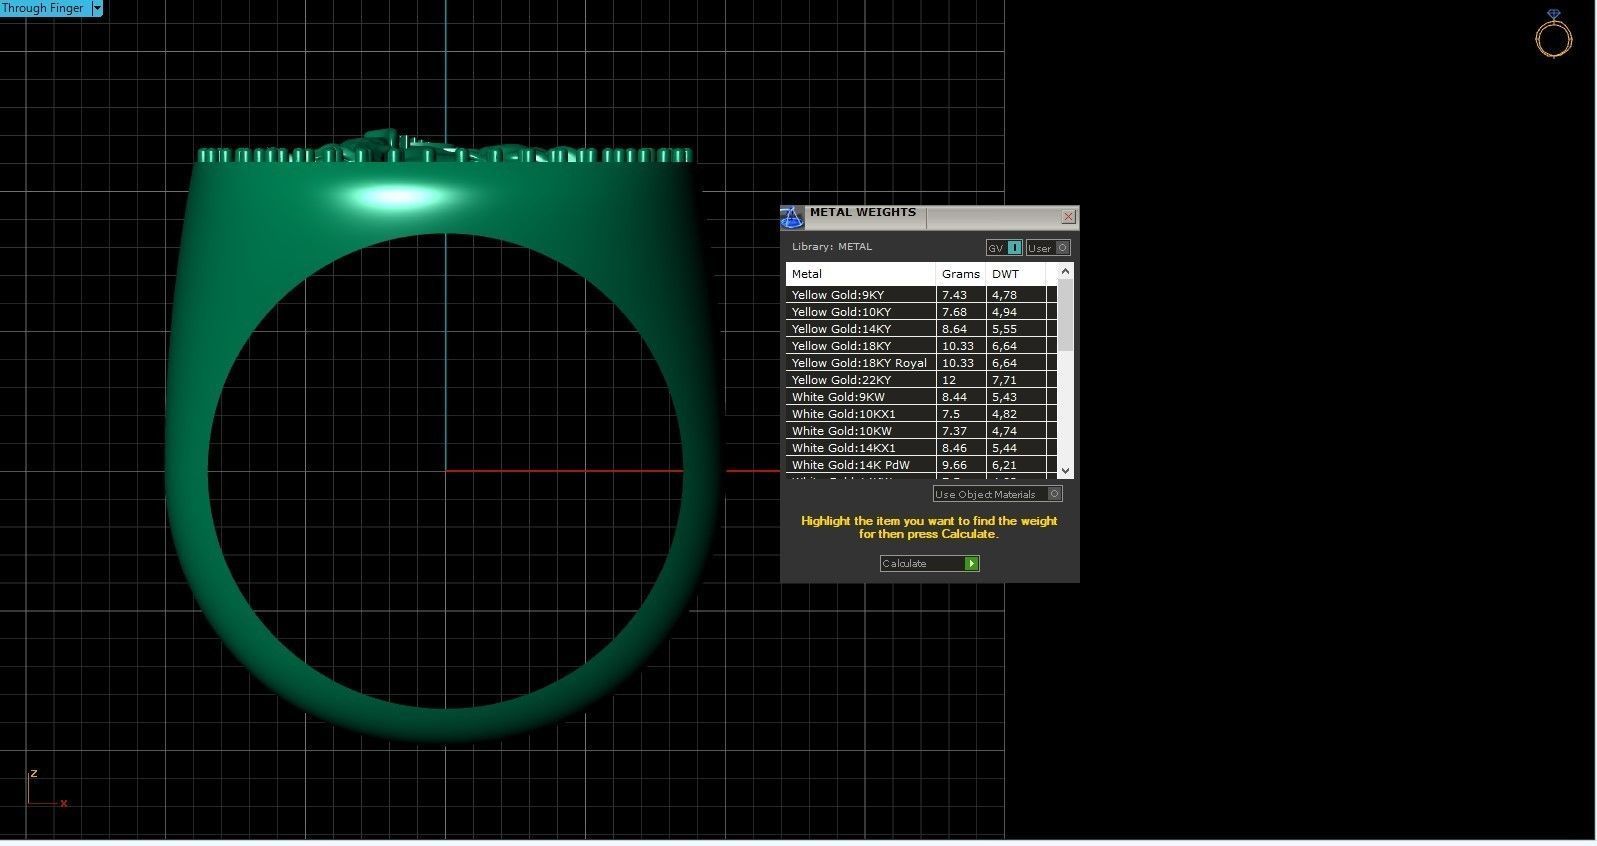Open the Through Finger viewport dropdown arrow
Image resolution: width=1597 pixels, height=846 pixels.
click(97, 8)
